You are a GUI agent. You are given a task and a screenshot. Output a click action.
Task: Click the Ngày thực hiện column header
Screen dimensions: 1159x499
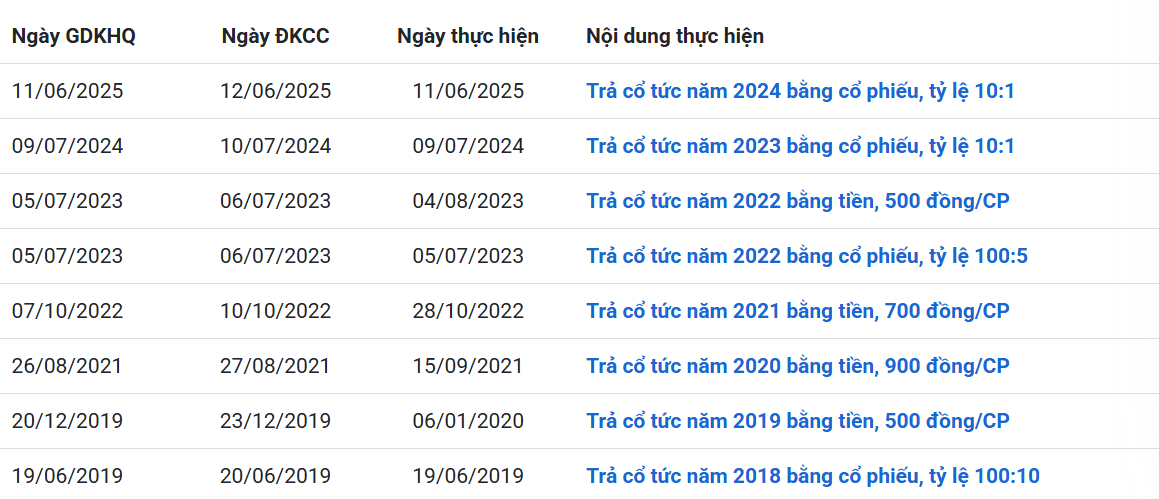468,37
